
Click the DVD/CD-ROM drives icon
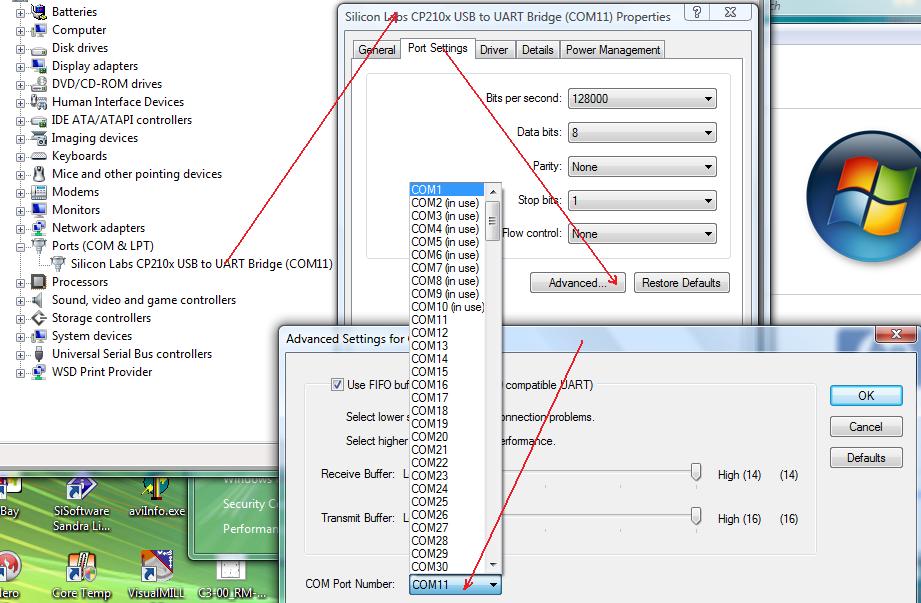point(39,84)
